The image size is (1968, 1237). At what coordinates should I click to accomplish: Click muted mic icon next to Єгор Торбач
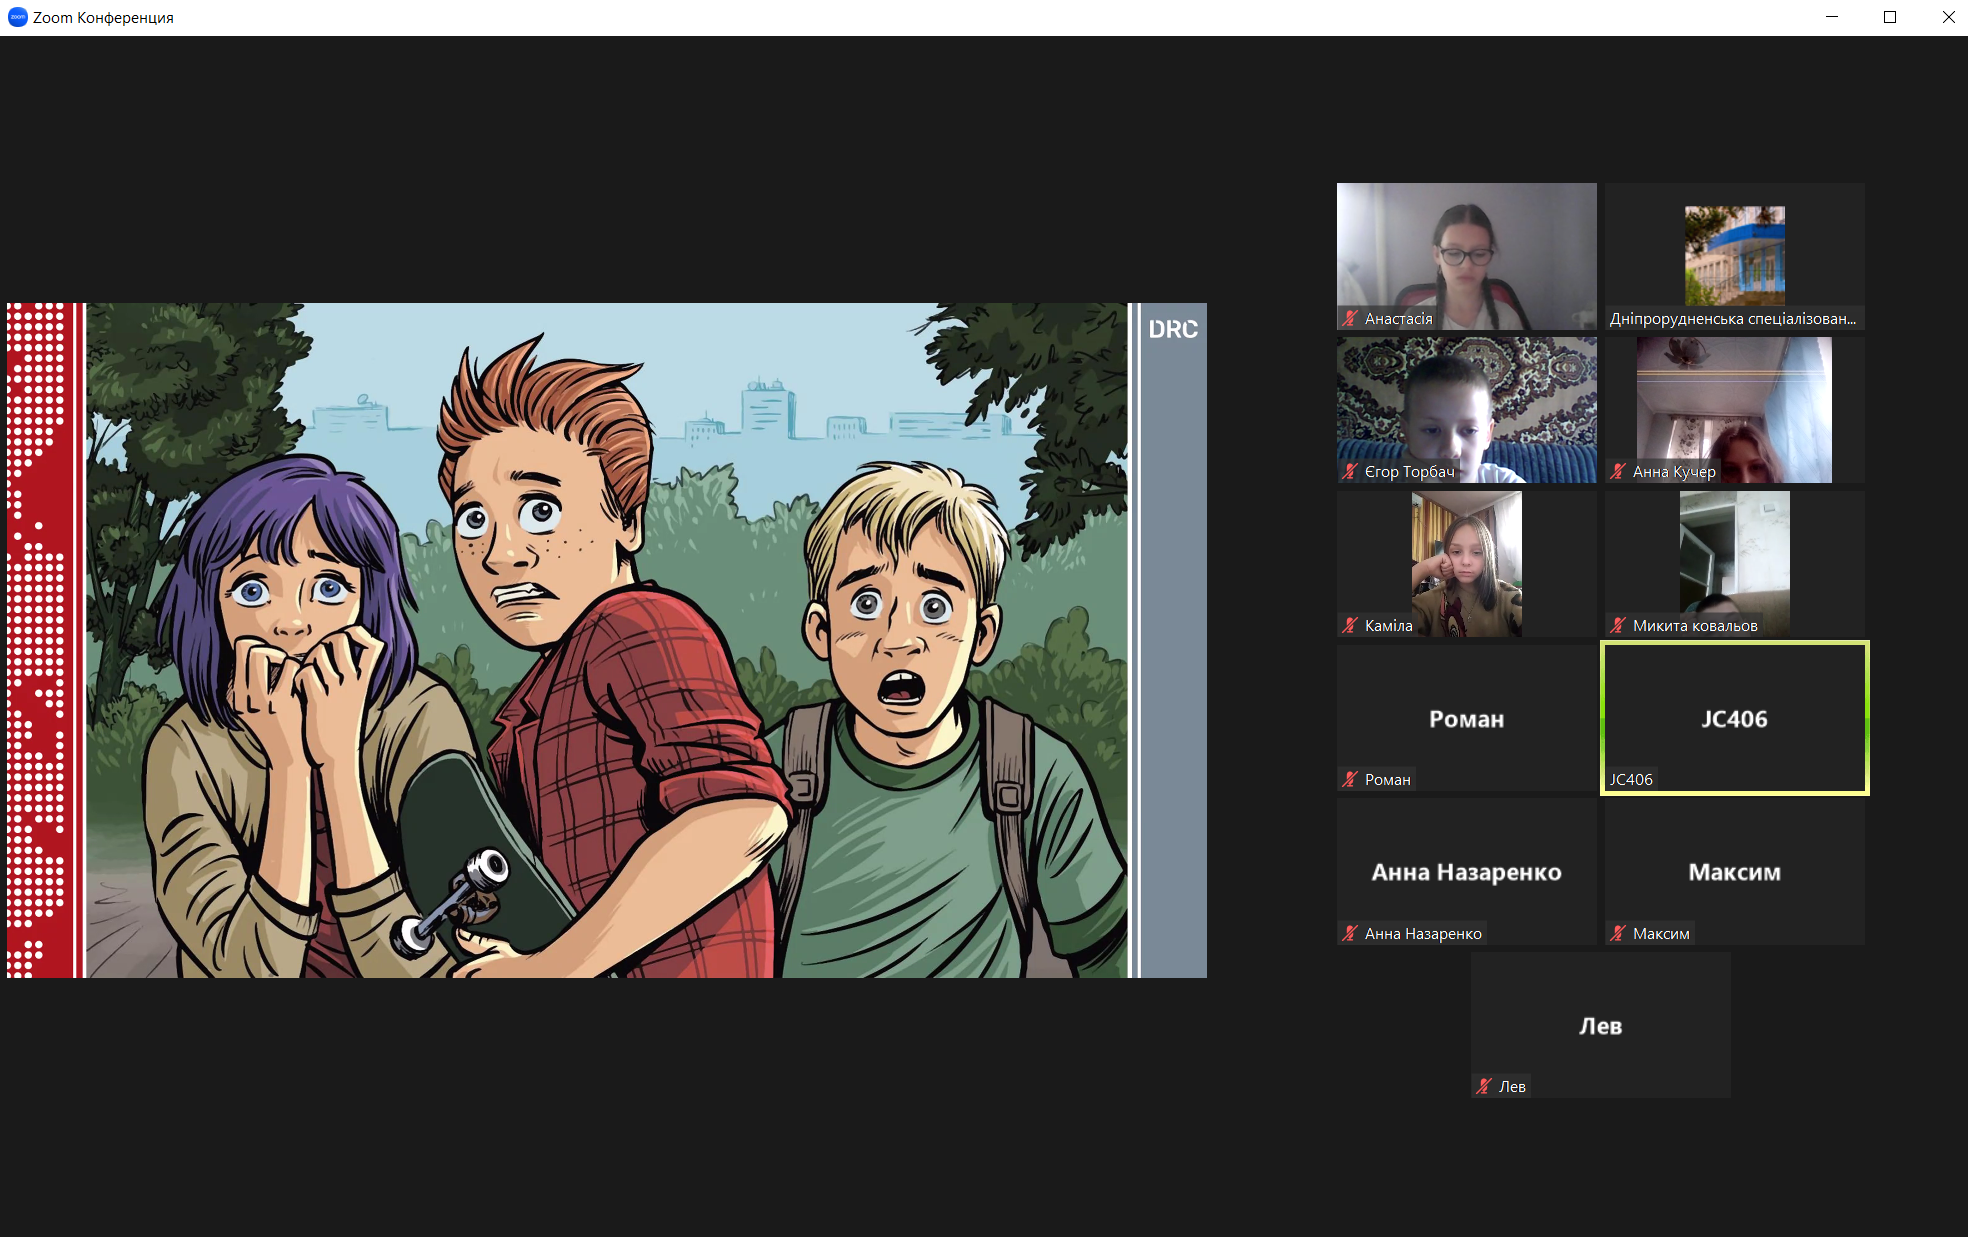pyautogui.click(x=1350, y=472)
